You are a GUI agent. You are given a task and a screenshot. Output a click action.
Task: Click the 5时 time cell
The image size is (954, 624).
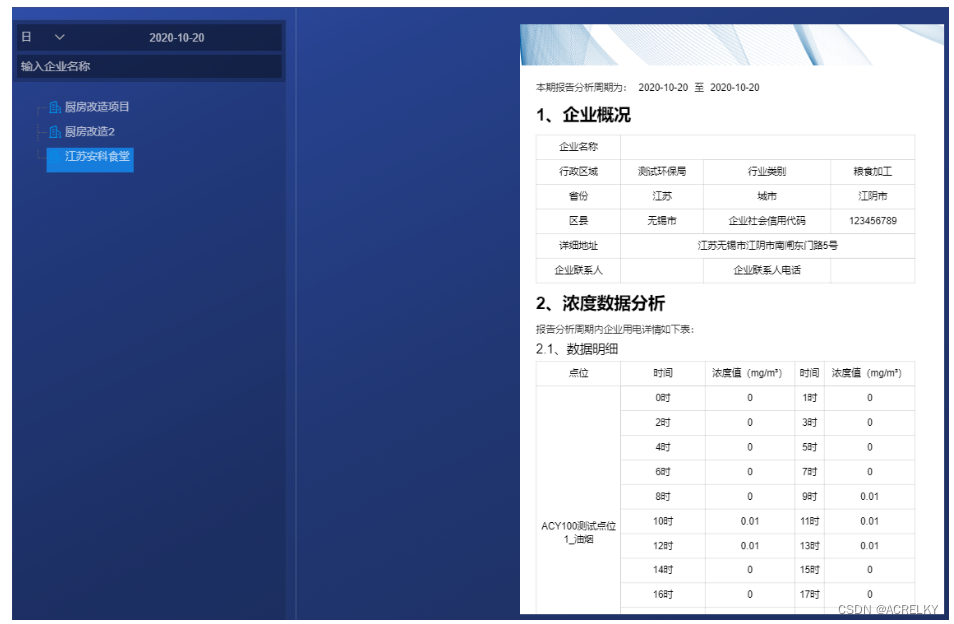(x=809, y=447)
